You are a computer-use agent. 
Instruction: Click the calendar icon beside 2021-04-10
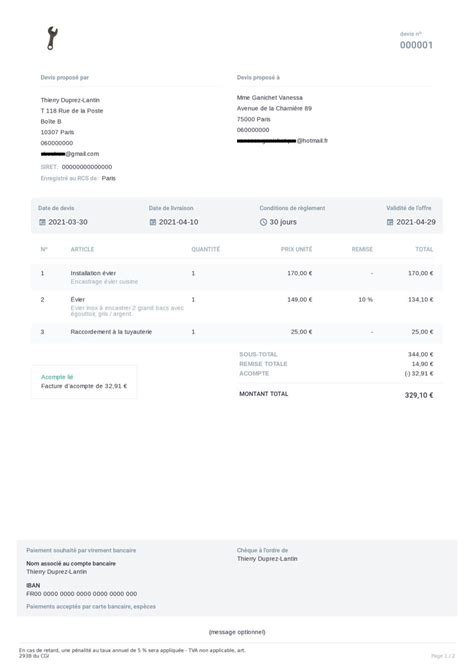point(153,222)
